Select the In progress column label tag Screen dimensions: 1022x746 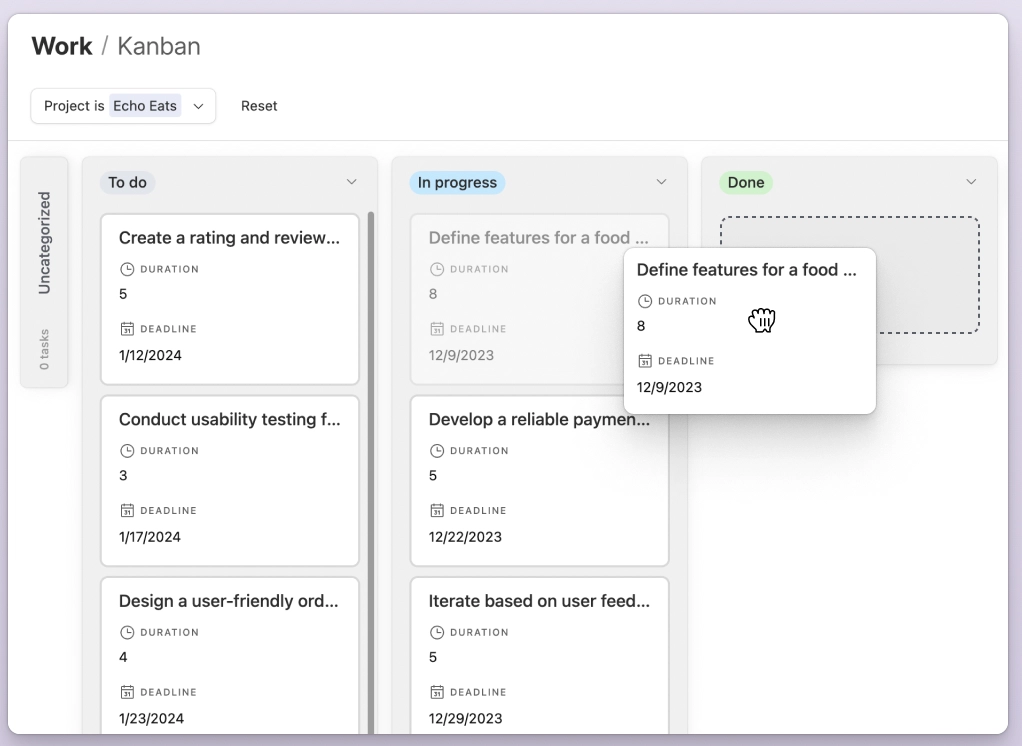coord(457,183)
